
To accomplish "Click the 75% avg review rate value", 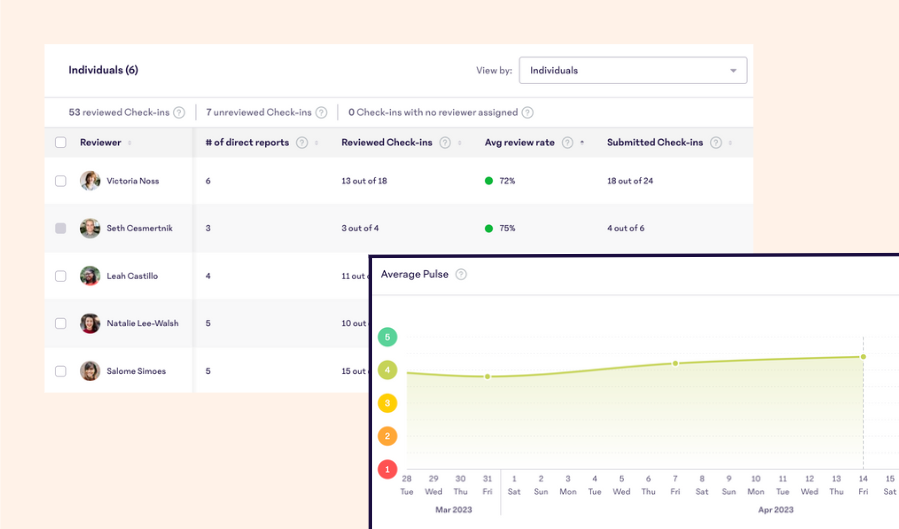I will 507,228.
